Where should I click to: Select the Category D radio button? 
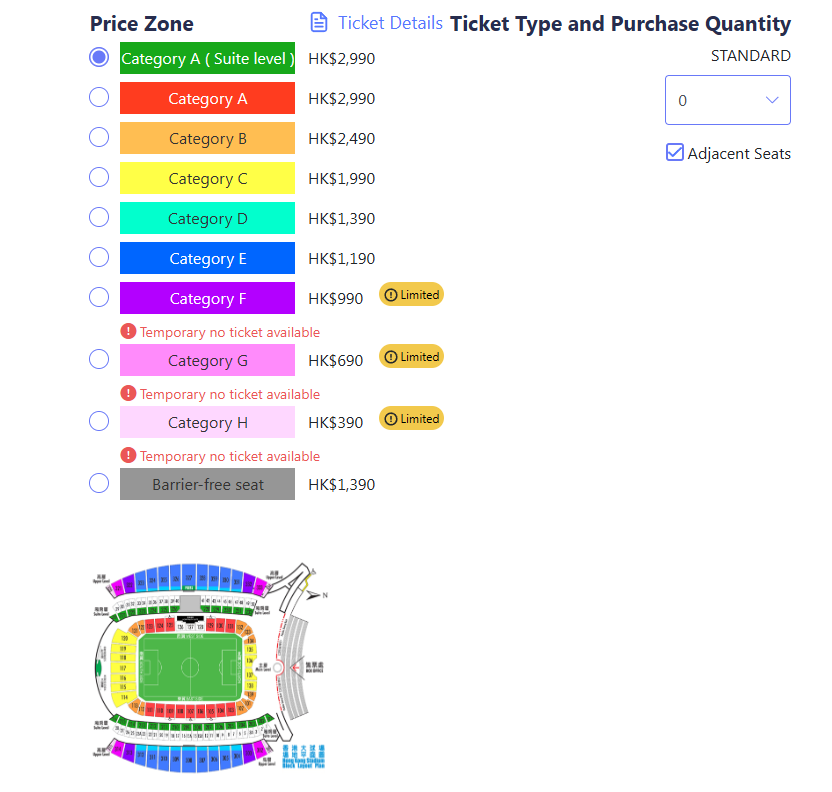coord(99,217)
